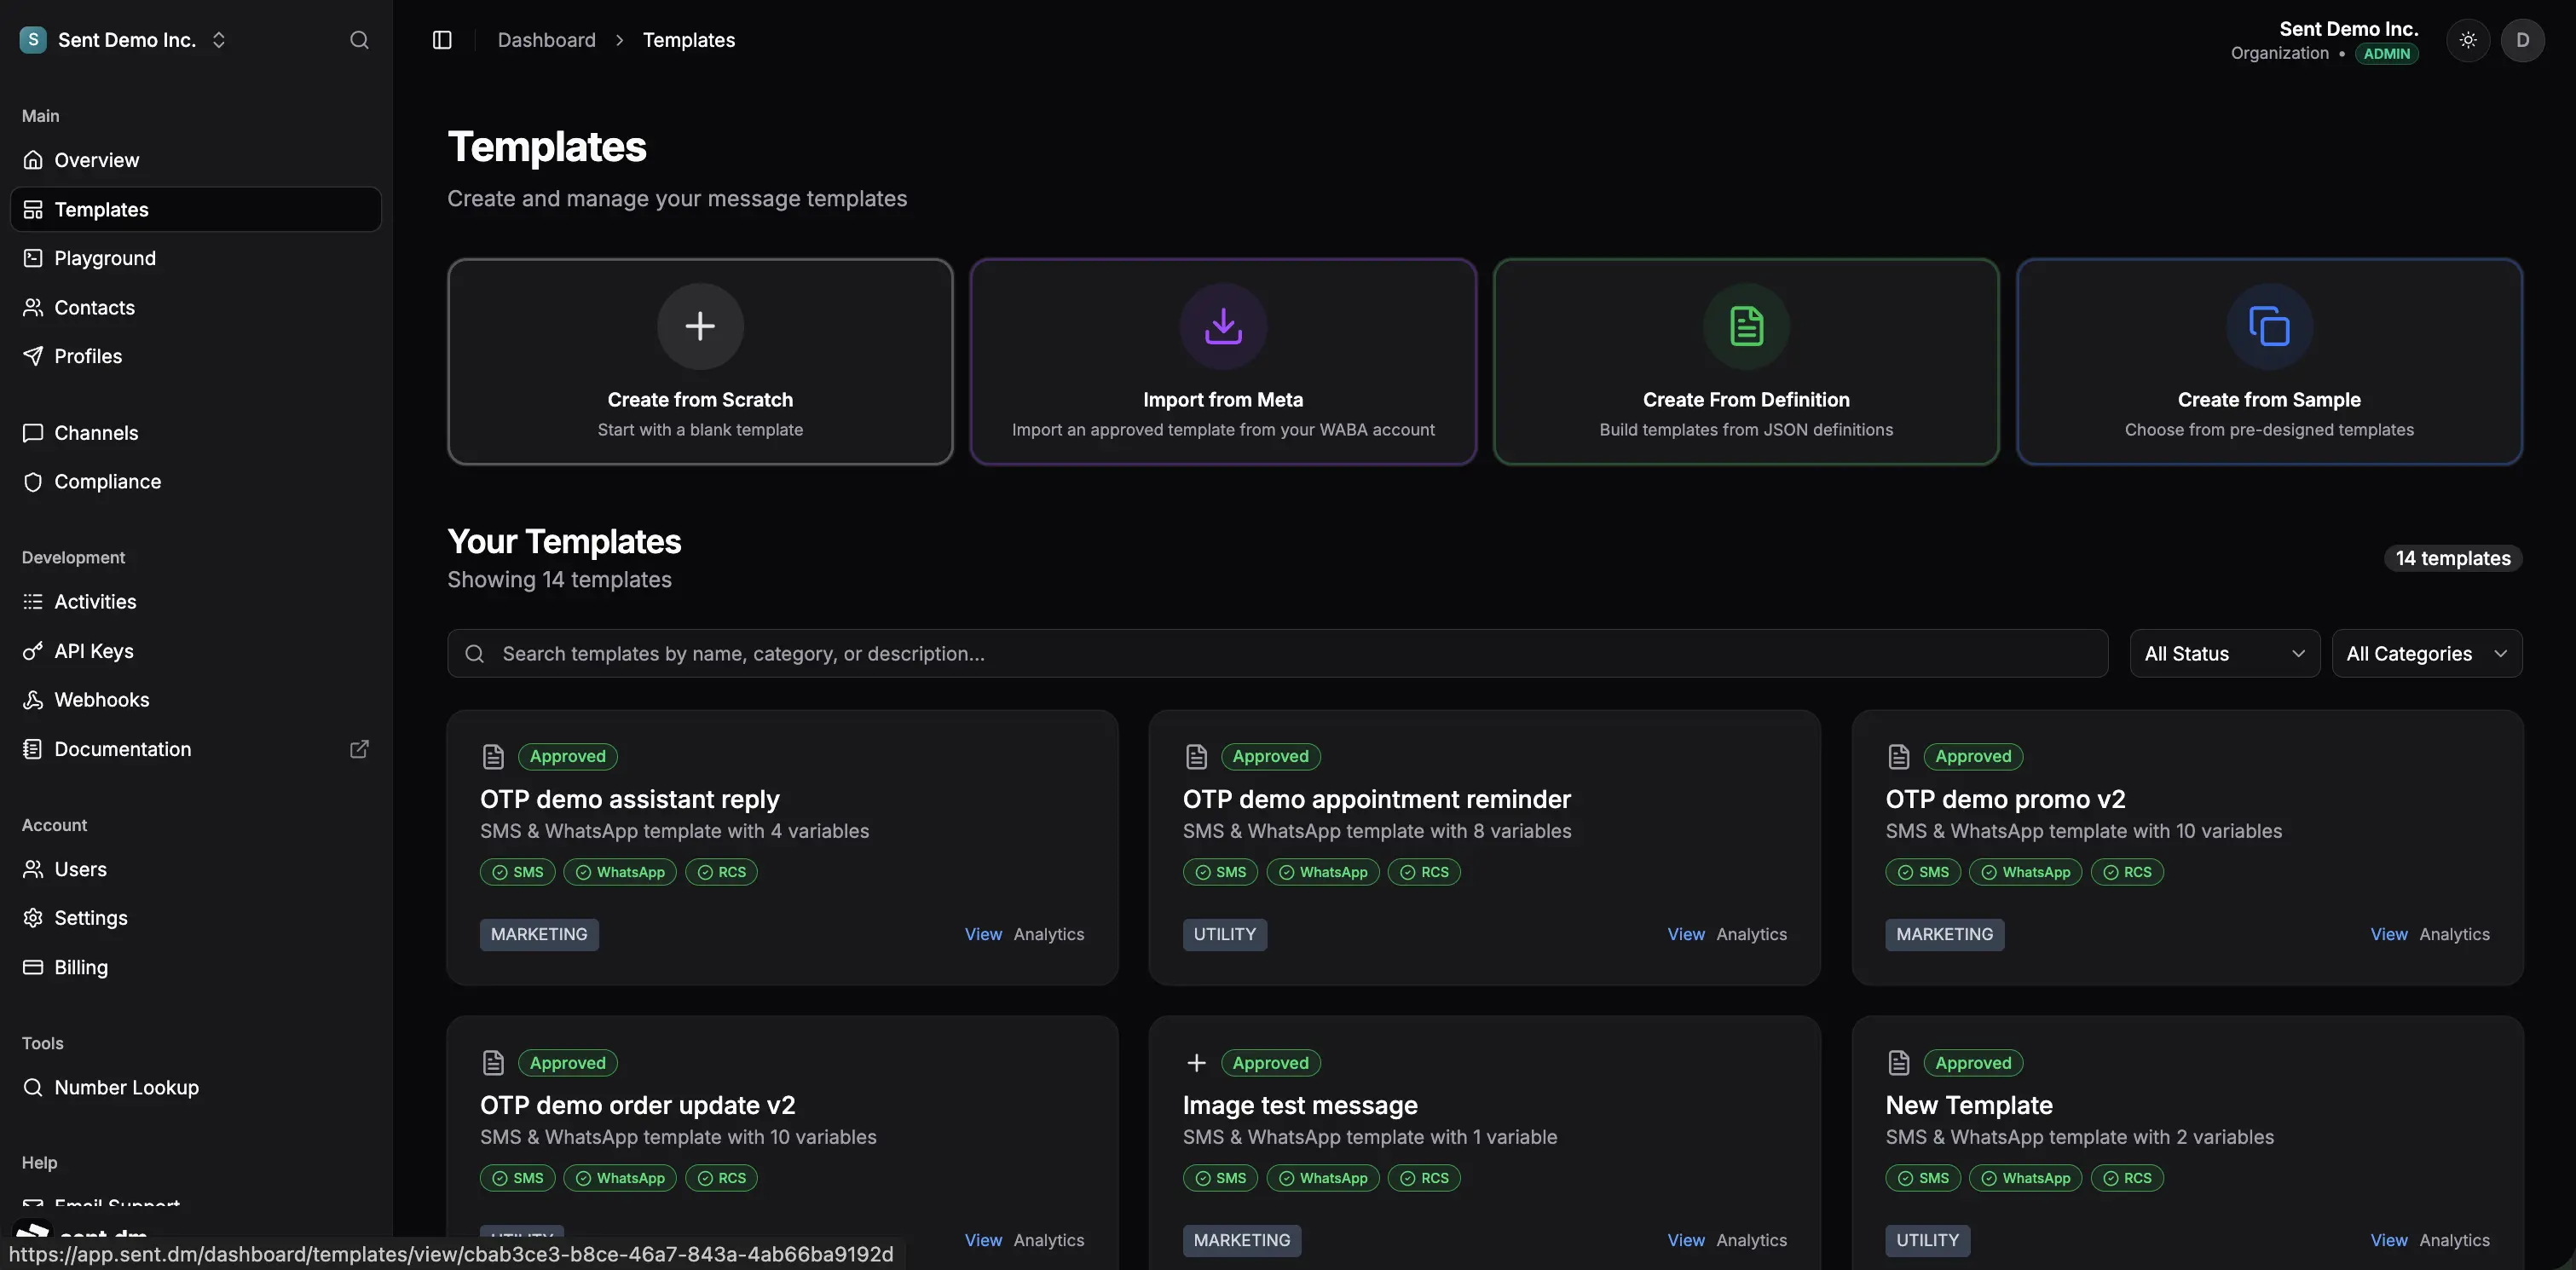The width and height of the screenshot is (2576, 1270).
Task: Open Users under Account
Action: point(195,869)
